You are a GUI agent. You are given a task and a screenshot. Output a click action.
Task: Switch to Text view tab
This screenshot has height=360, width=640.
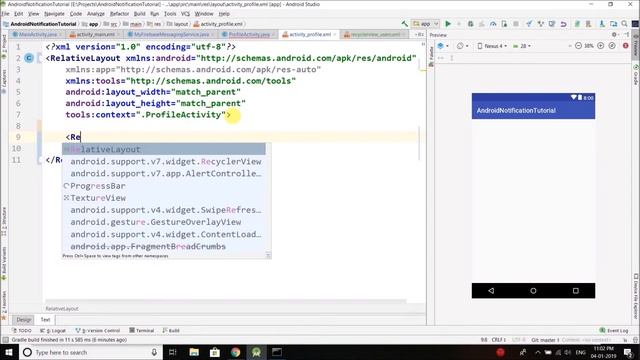[45, 320]
